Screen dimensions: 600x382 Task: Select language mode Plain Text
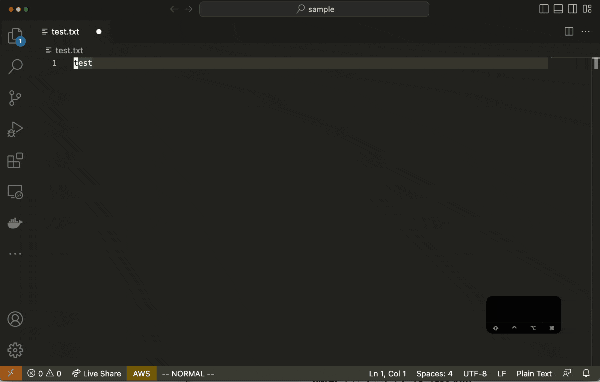pyautogui.click(x=534, y=374)
